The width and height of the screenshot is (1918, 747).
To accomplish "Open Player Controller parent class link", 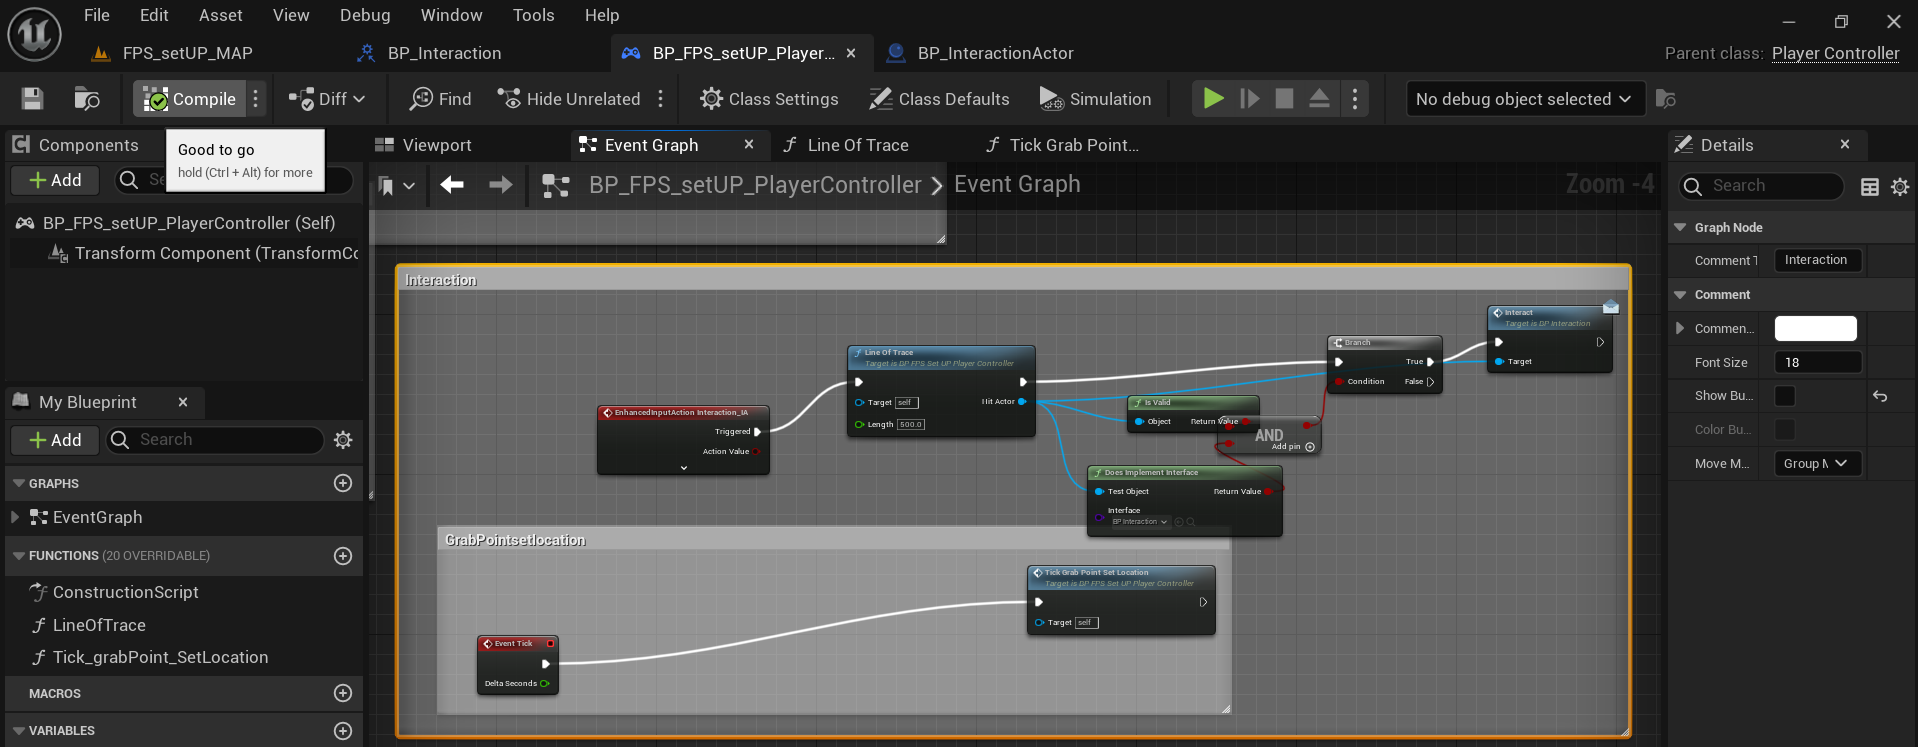I will (1835, 53).
